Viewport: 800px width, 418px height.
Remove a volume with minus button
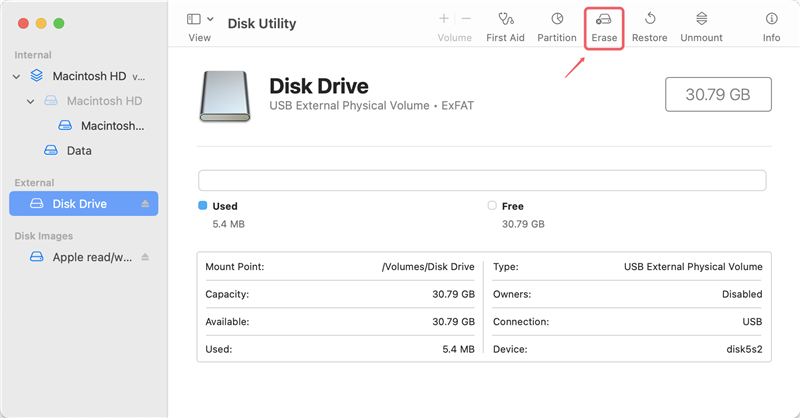pos(466,19)
